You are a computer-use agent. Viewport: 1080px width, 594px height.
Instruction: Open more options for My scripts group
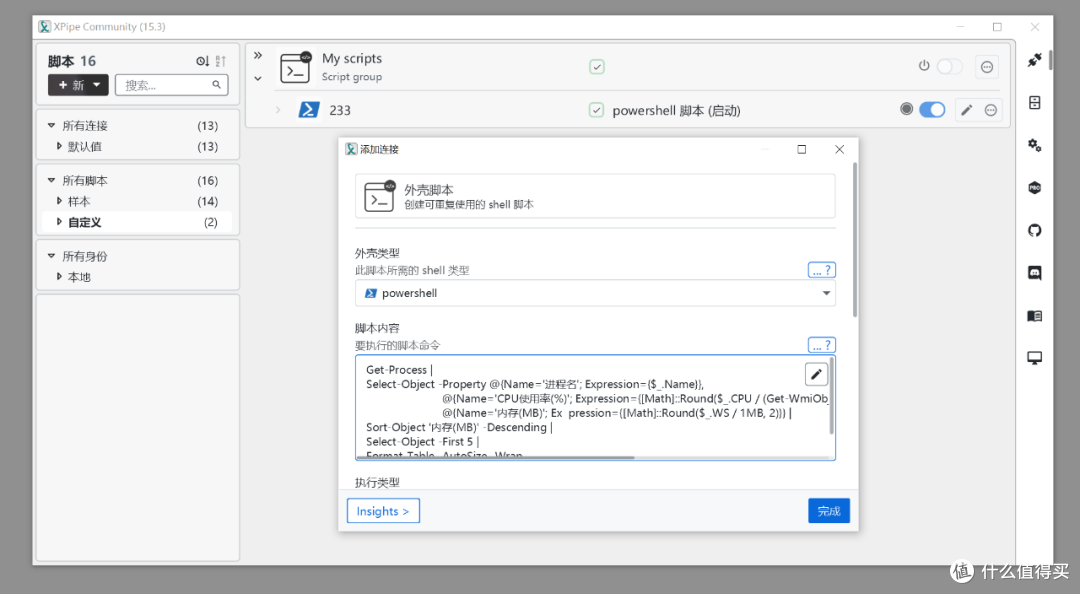coord(987,67)
